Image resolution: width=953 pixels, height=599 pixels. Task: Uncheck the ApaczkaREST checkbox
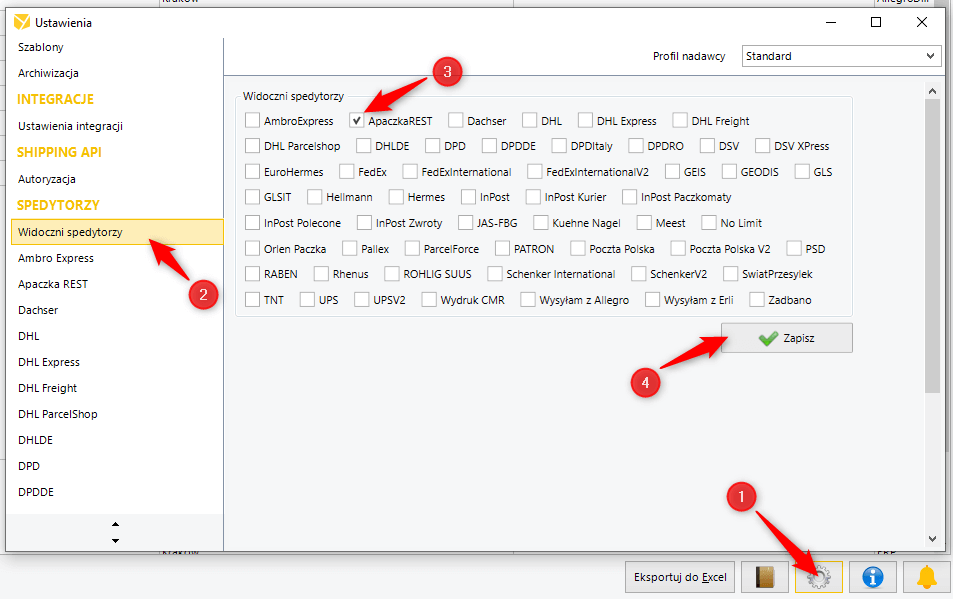[x=357, y=121]
